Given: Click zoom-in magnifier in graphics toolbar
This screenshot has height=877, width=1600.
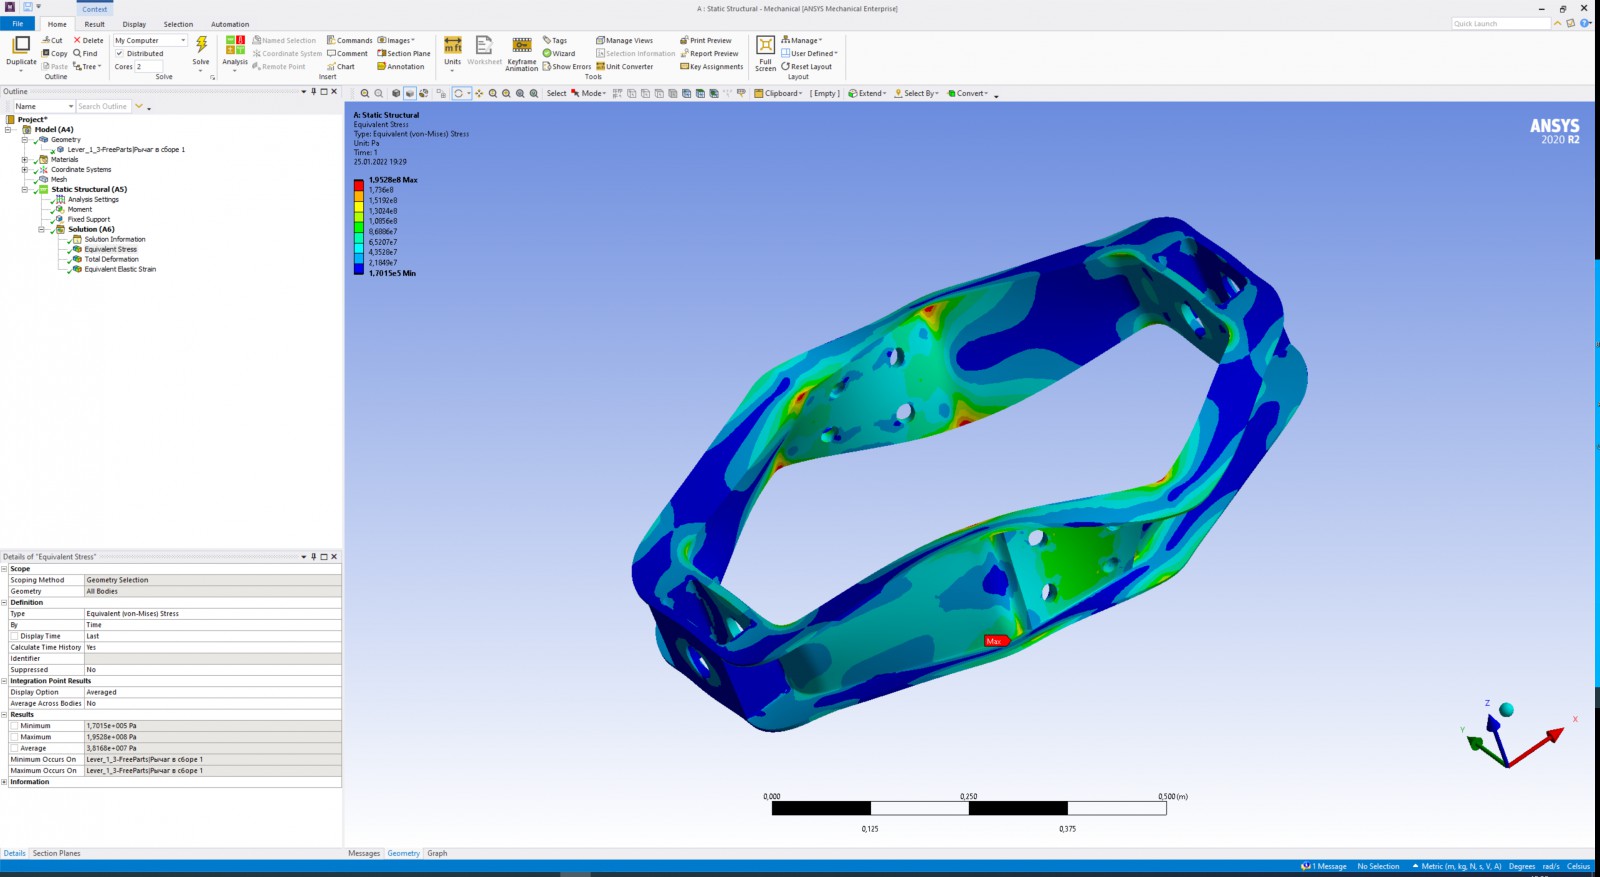Looking at the screenshot, I should [492, 94].
